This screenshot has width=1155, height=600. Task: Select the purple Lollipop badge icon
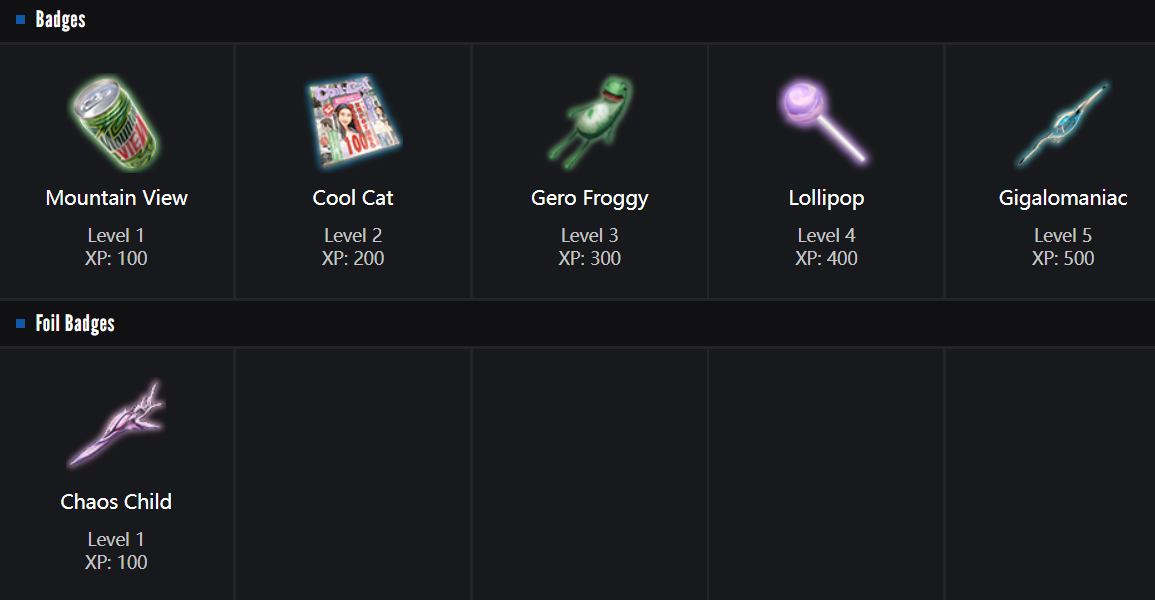click(824, 120)
